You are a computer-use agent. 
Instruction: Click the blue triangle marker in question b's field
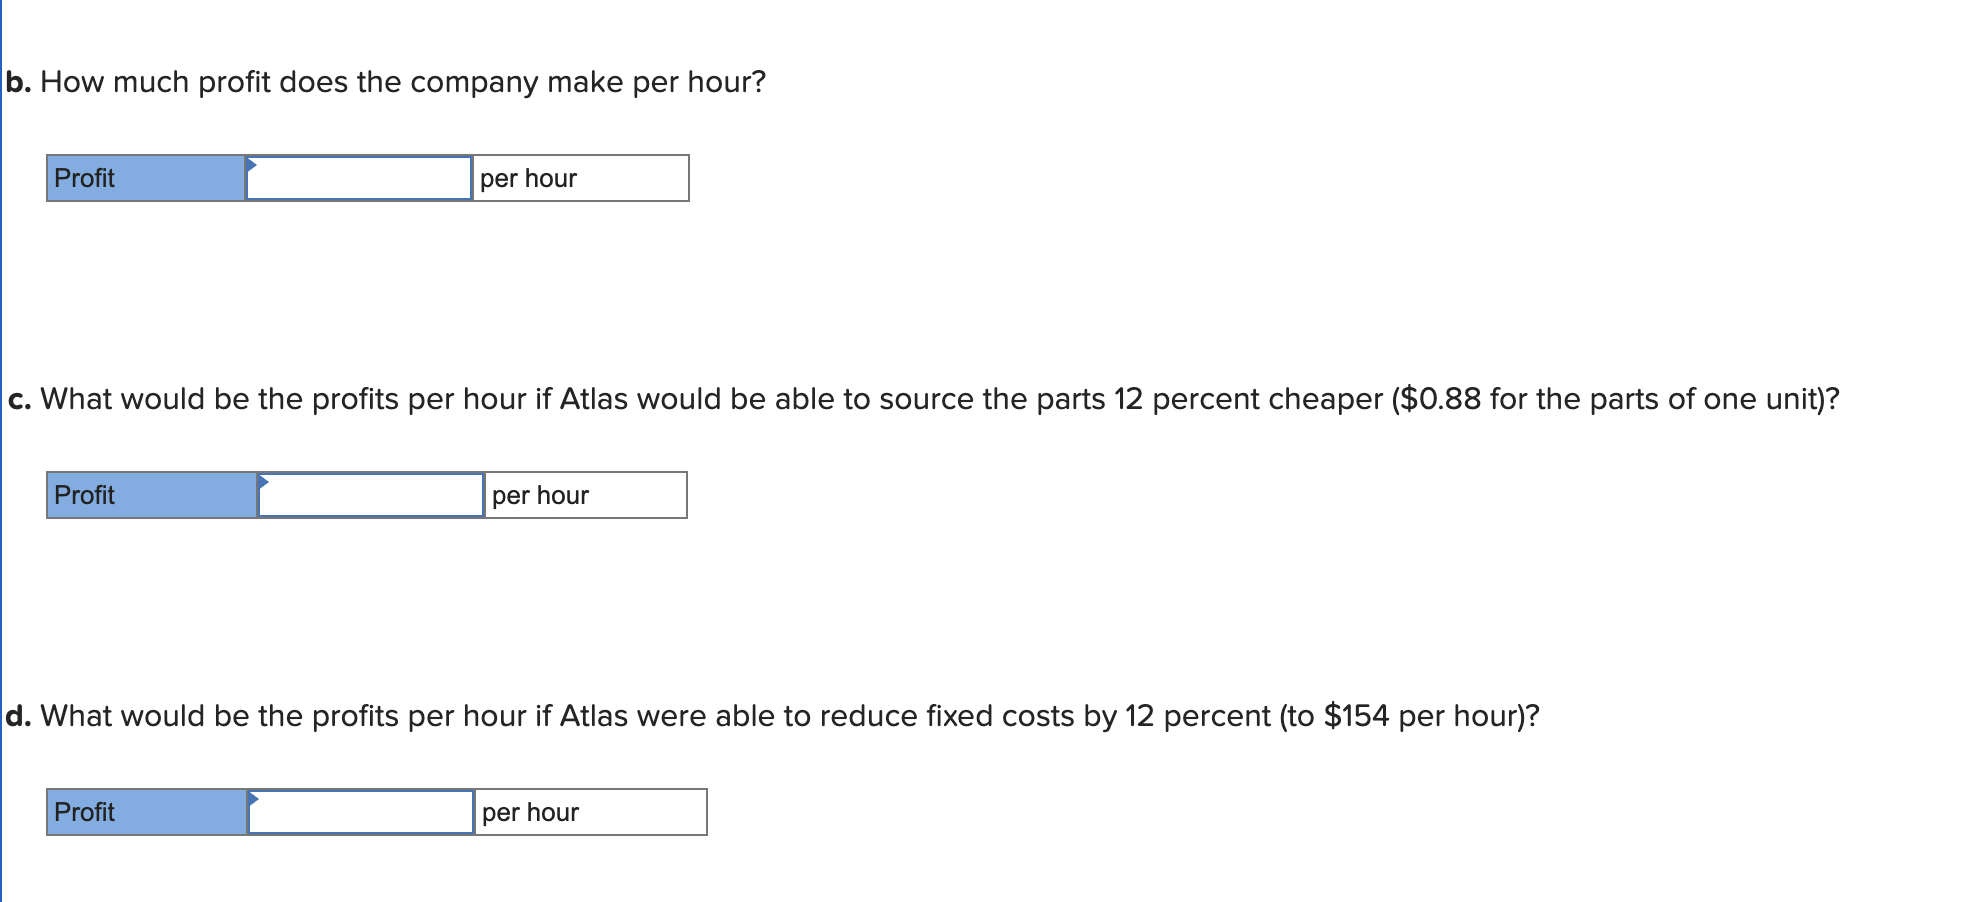coord(252,164)
